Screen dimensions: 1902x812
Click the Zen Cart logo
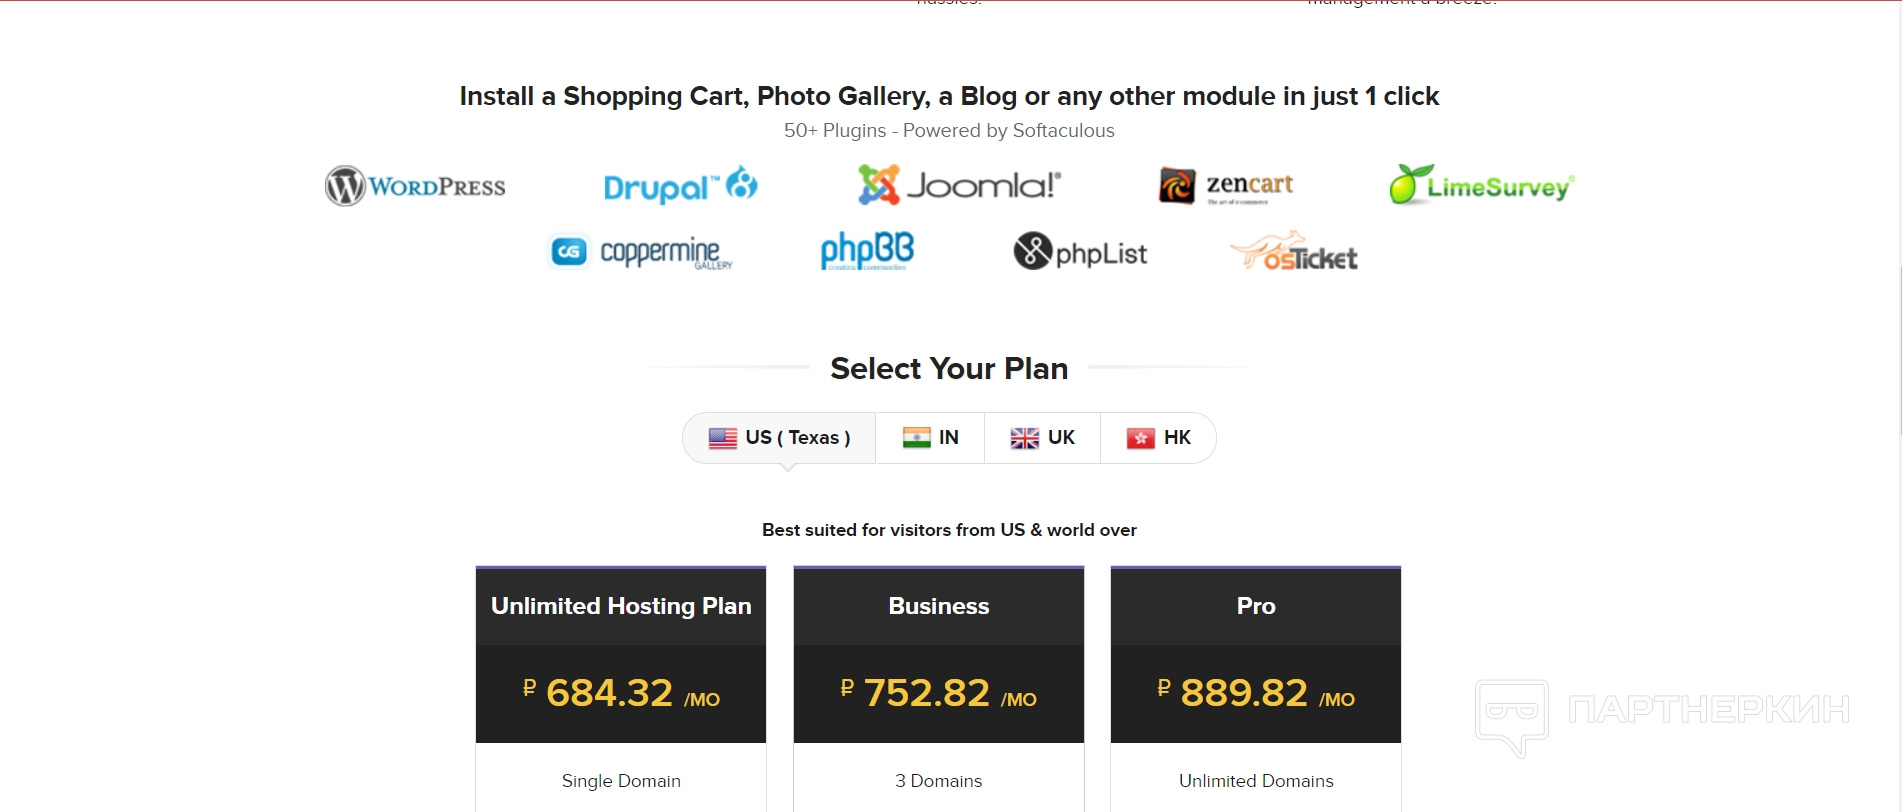(1226, 186)
